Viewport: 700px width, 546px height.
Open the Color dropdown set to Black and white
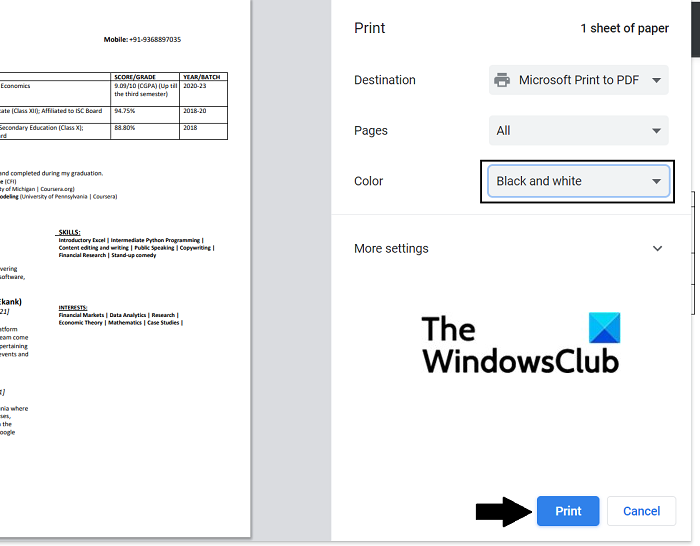[x=579, y=181]
